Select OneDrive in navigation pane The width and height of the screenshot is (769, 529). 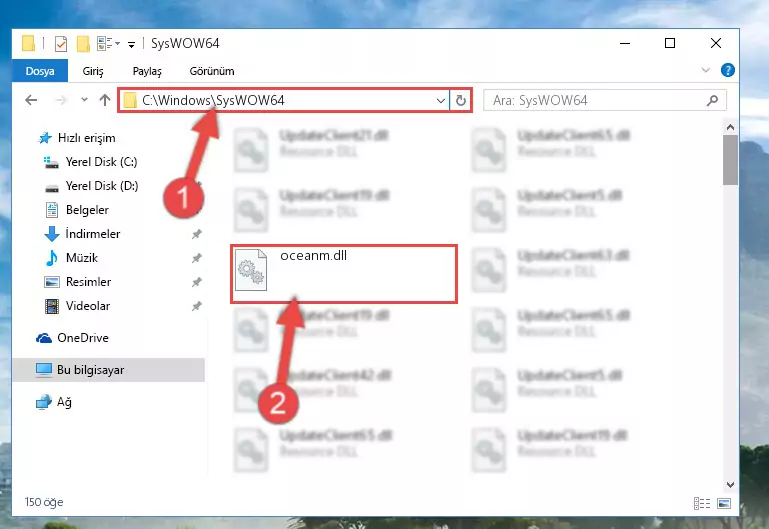72,338
